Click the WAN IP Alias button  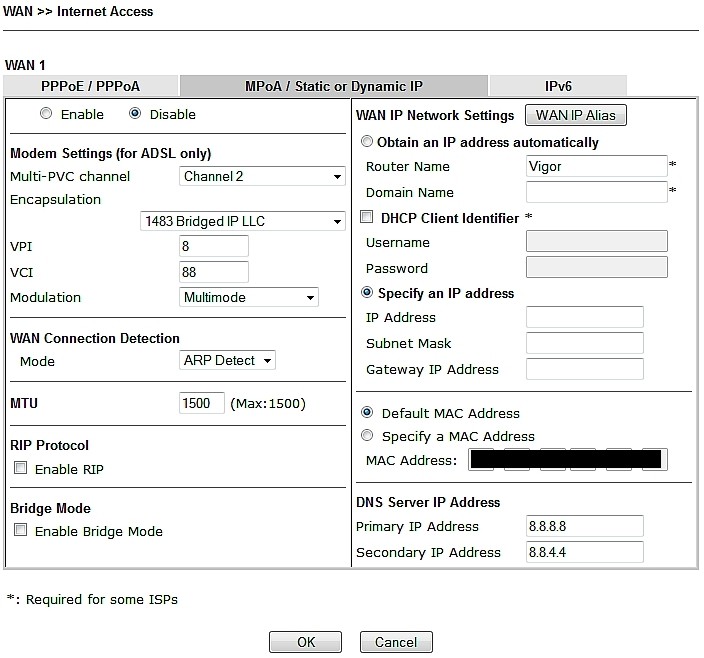(x=576, y=115)
